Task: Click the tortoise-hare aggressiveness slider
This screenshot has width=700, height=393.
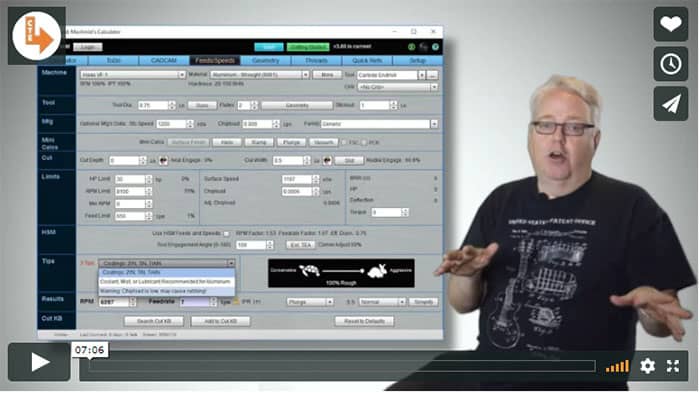Action: [341, 273]
